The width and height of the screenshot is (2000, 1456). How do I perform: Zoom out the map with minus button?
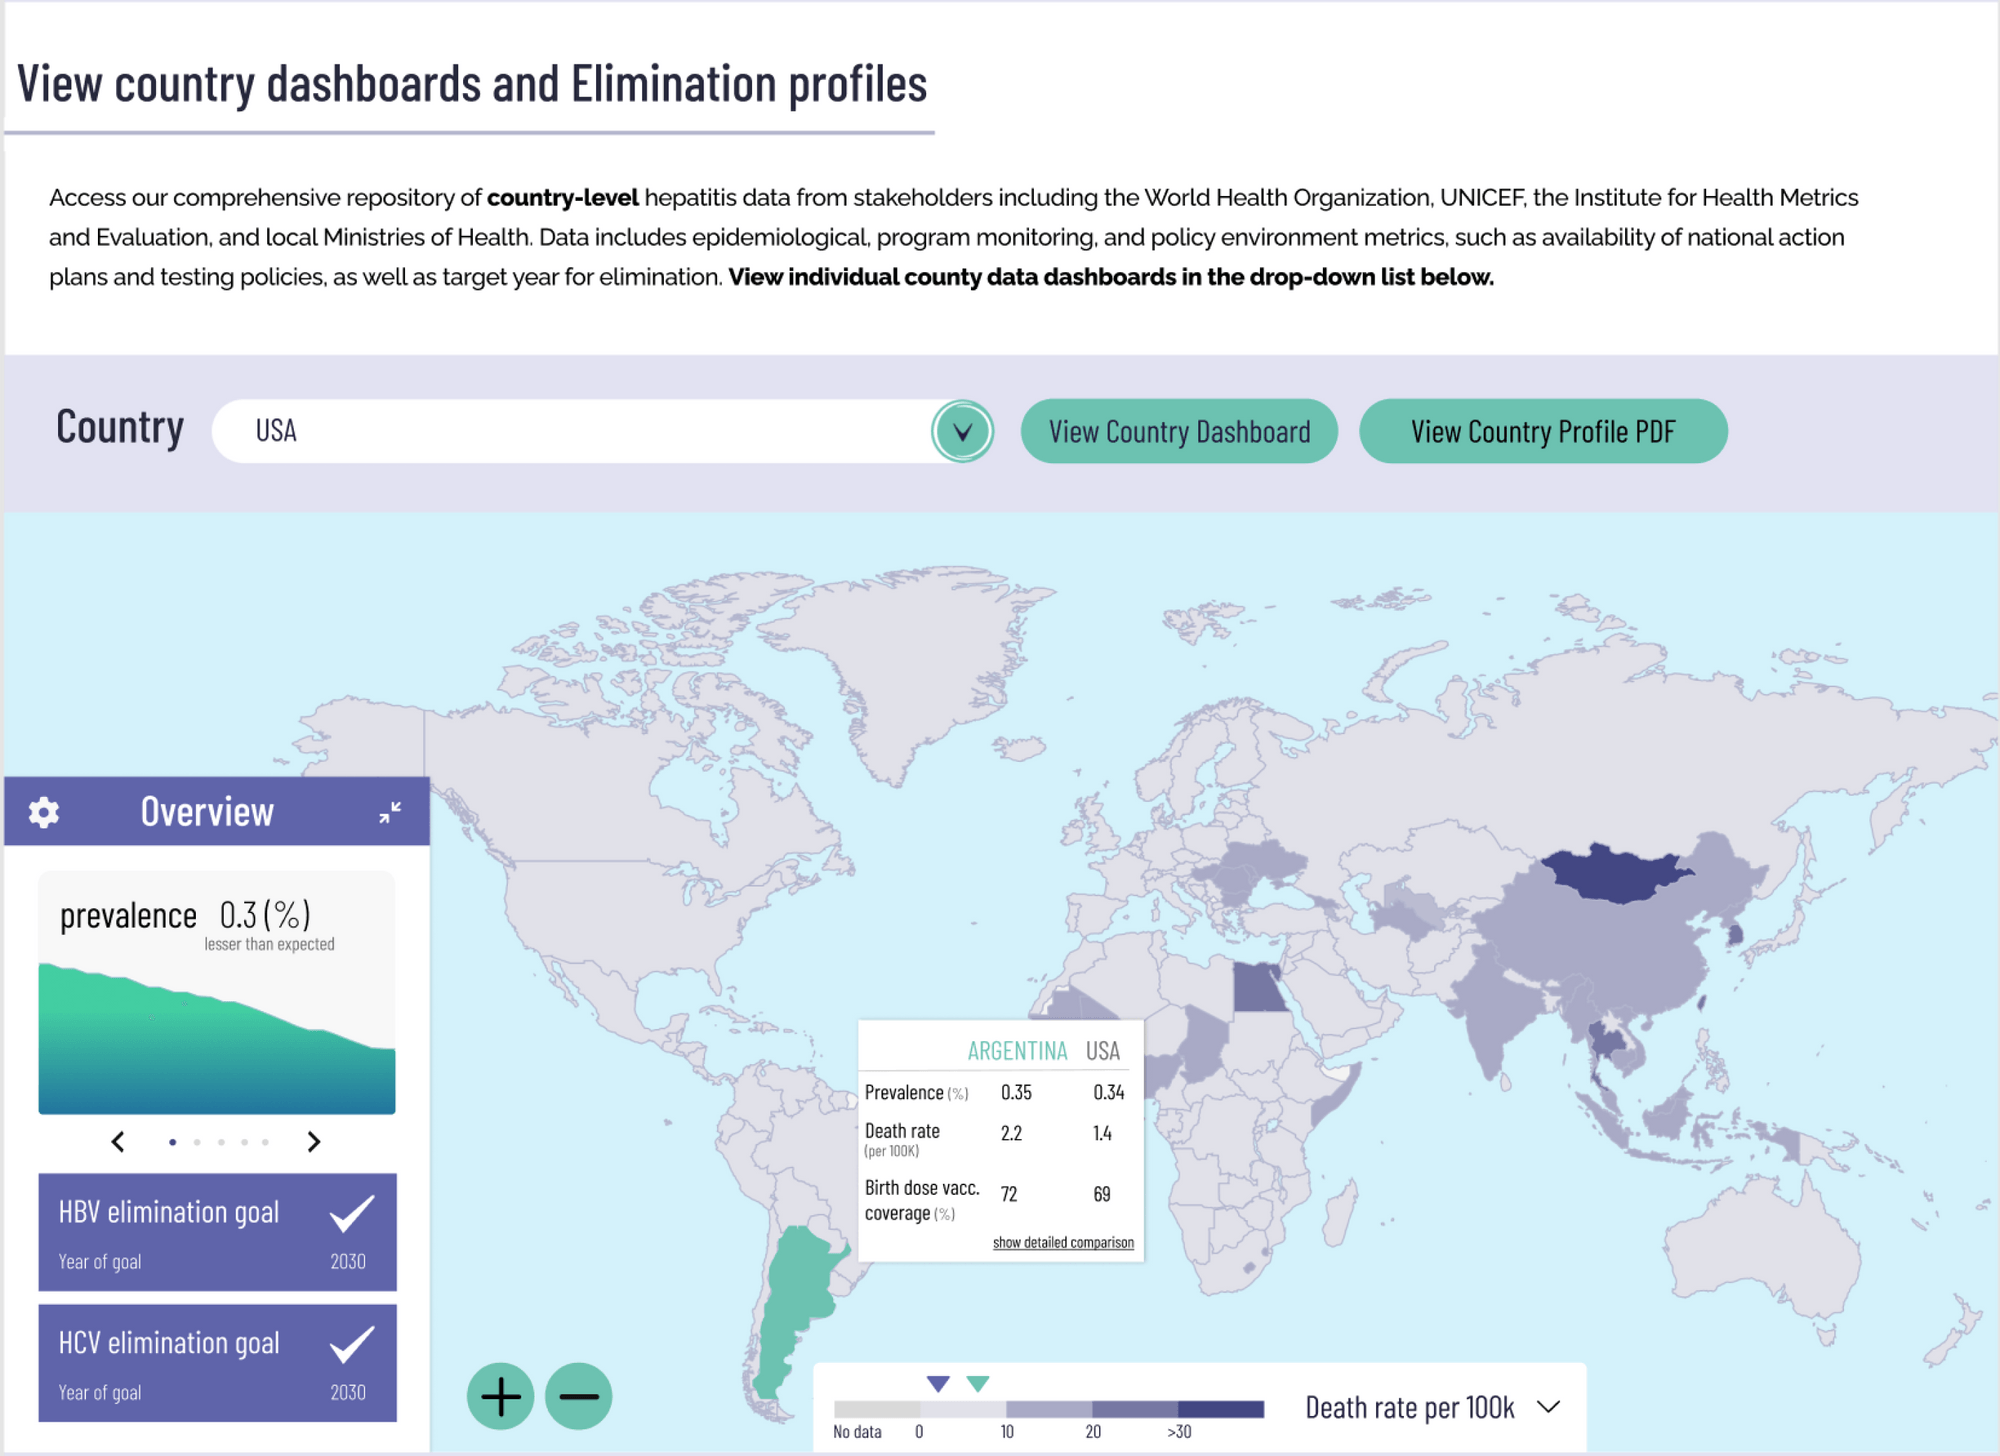[x=579, y=1396]
